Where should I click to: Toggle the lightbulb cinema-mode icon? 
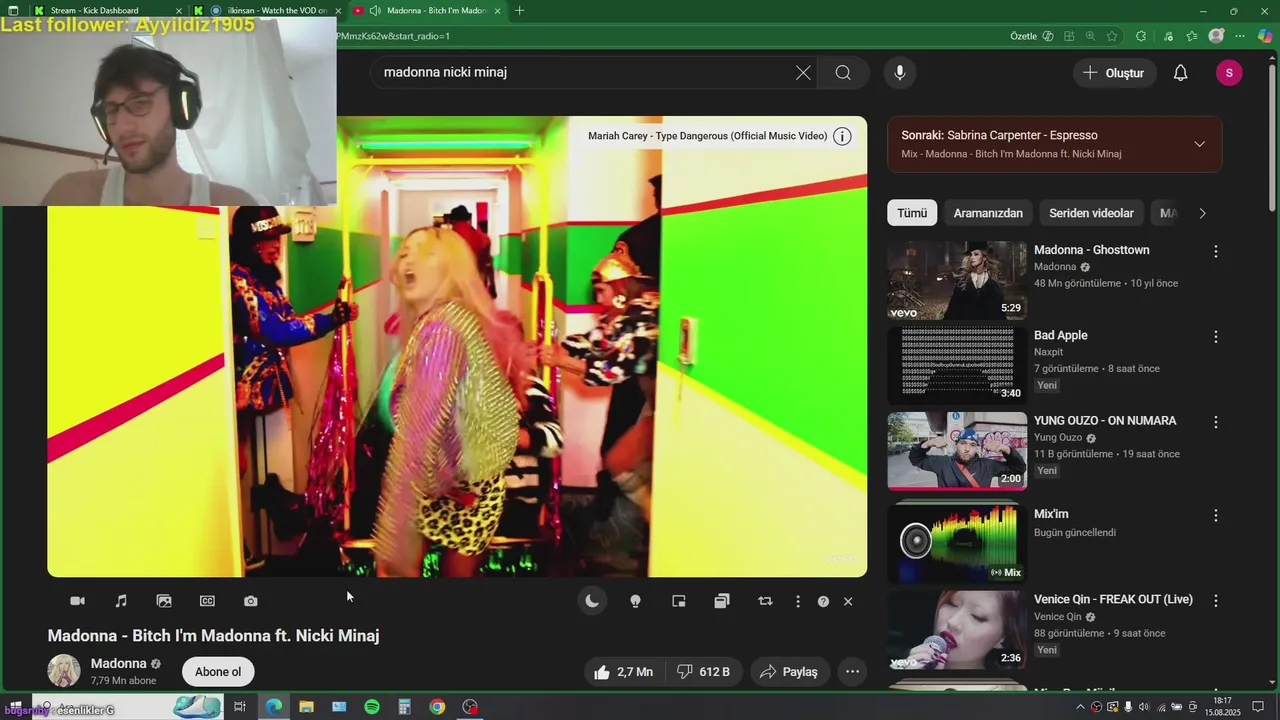click(635, 601)
